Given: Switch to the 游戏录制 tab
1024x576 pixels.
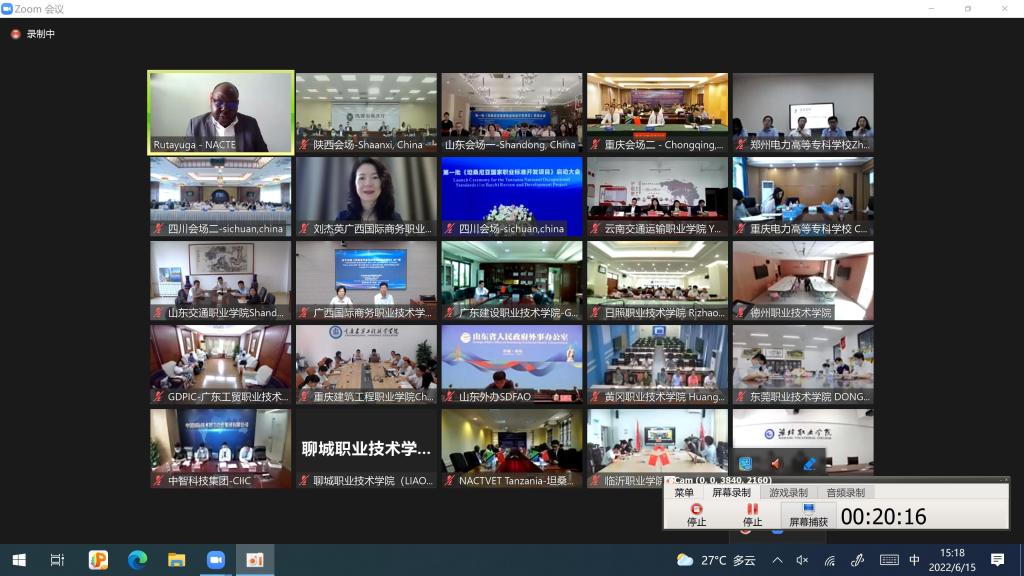Looking at the screenshot, I should 787,492.
